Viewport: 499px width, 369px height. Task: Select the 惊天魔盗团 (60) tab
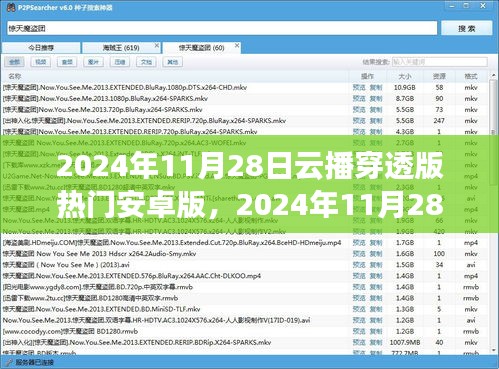[201, 48]
